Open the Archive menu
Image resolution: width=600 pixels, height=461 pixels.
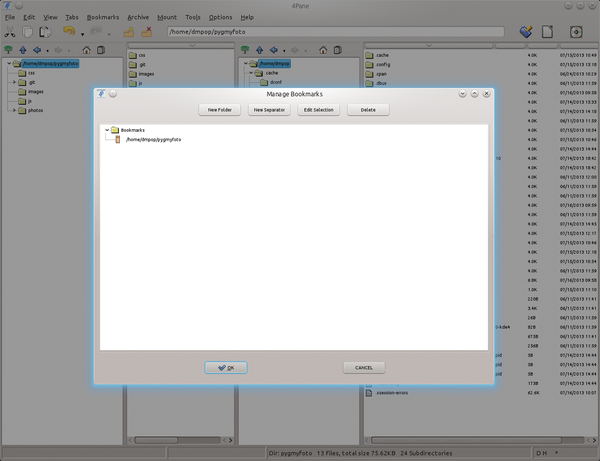click(x=138, y=17)
